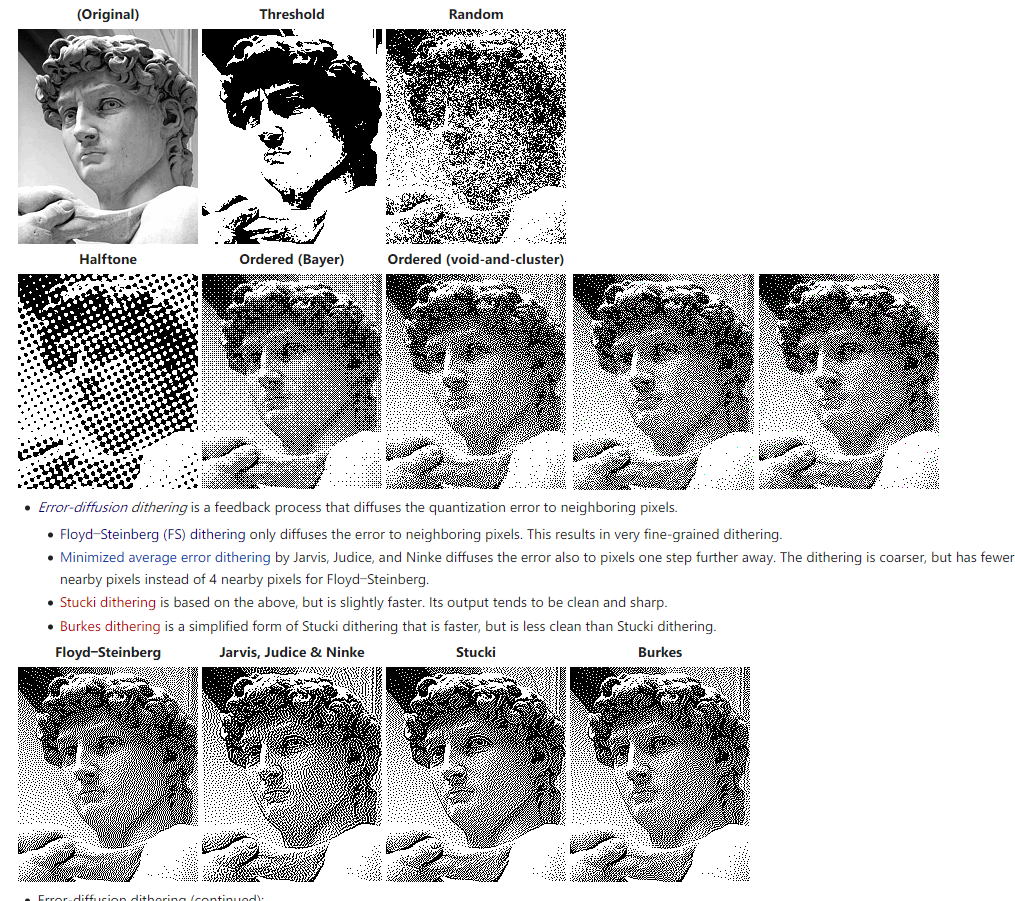The height and width of the screenshot is (901, 1015).
Task: Open the unlabeled fifth image in Halftone row
Action: coord(849,381)
